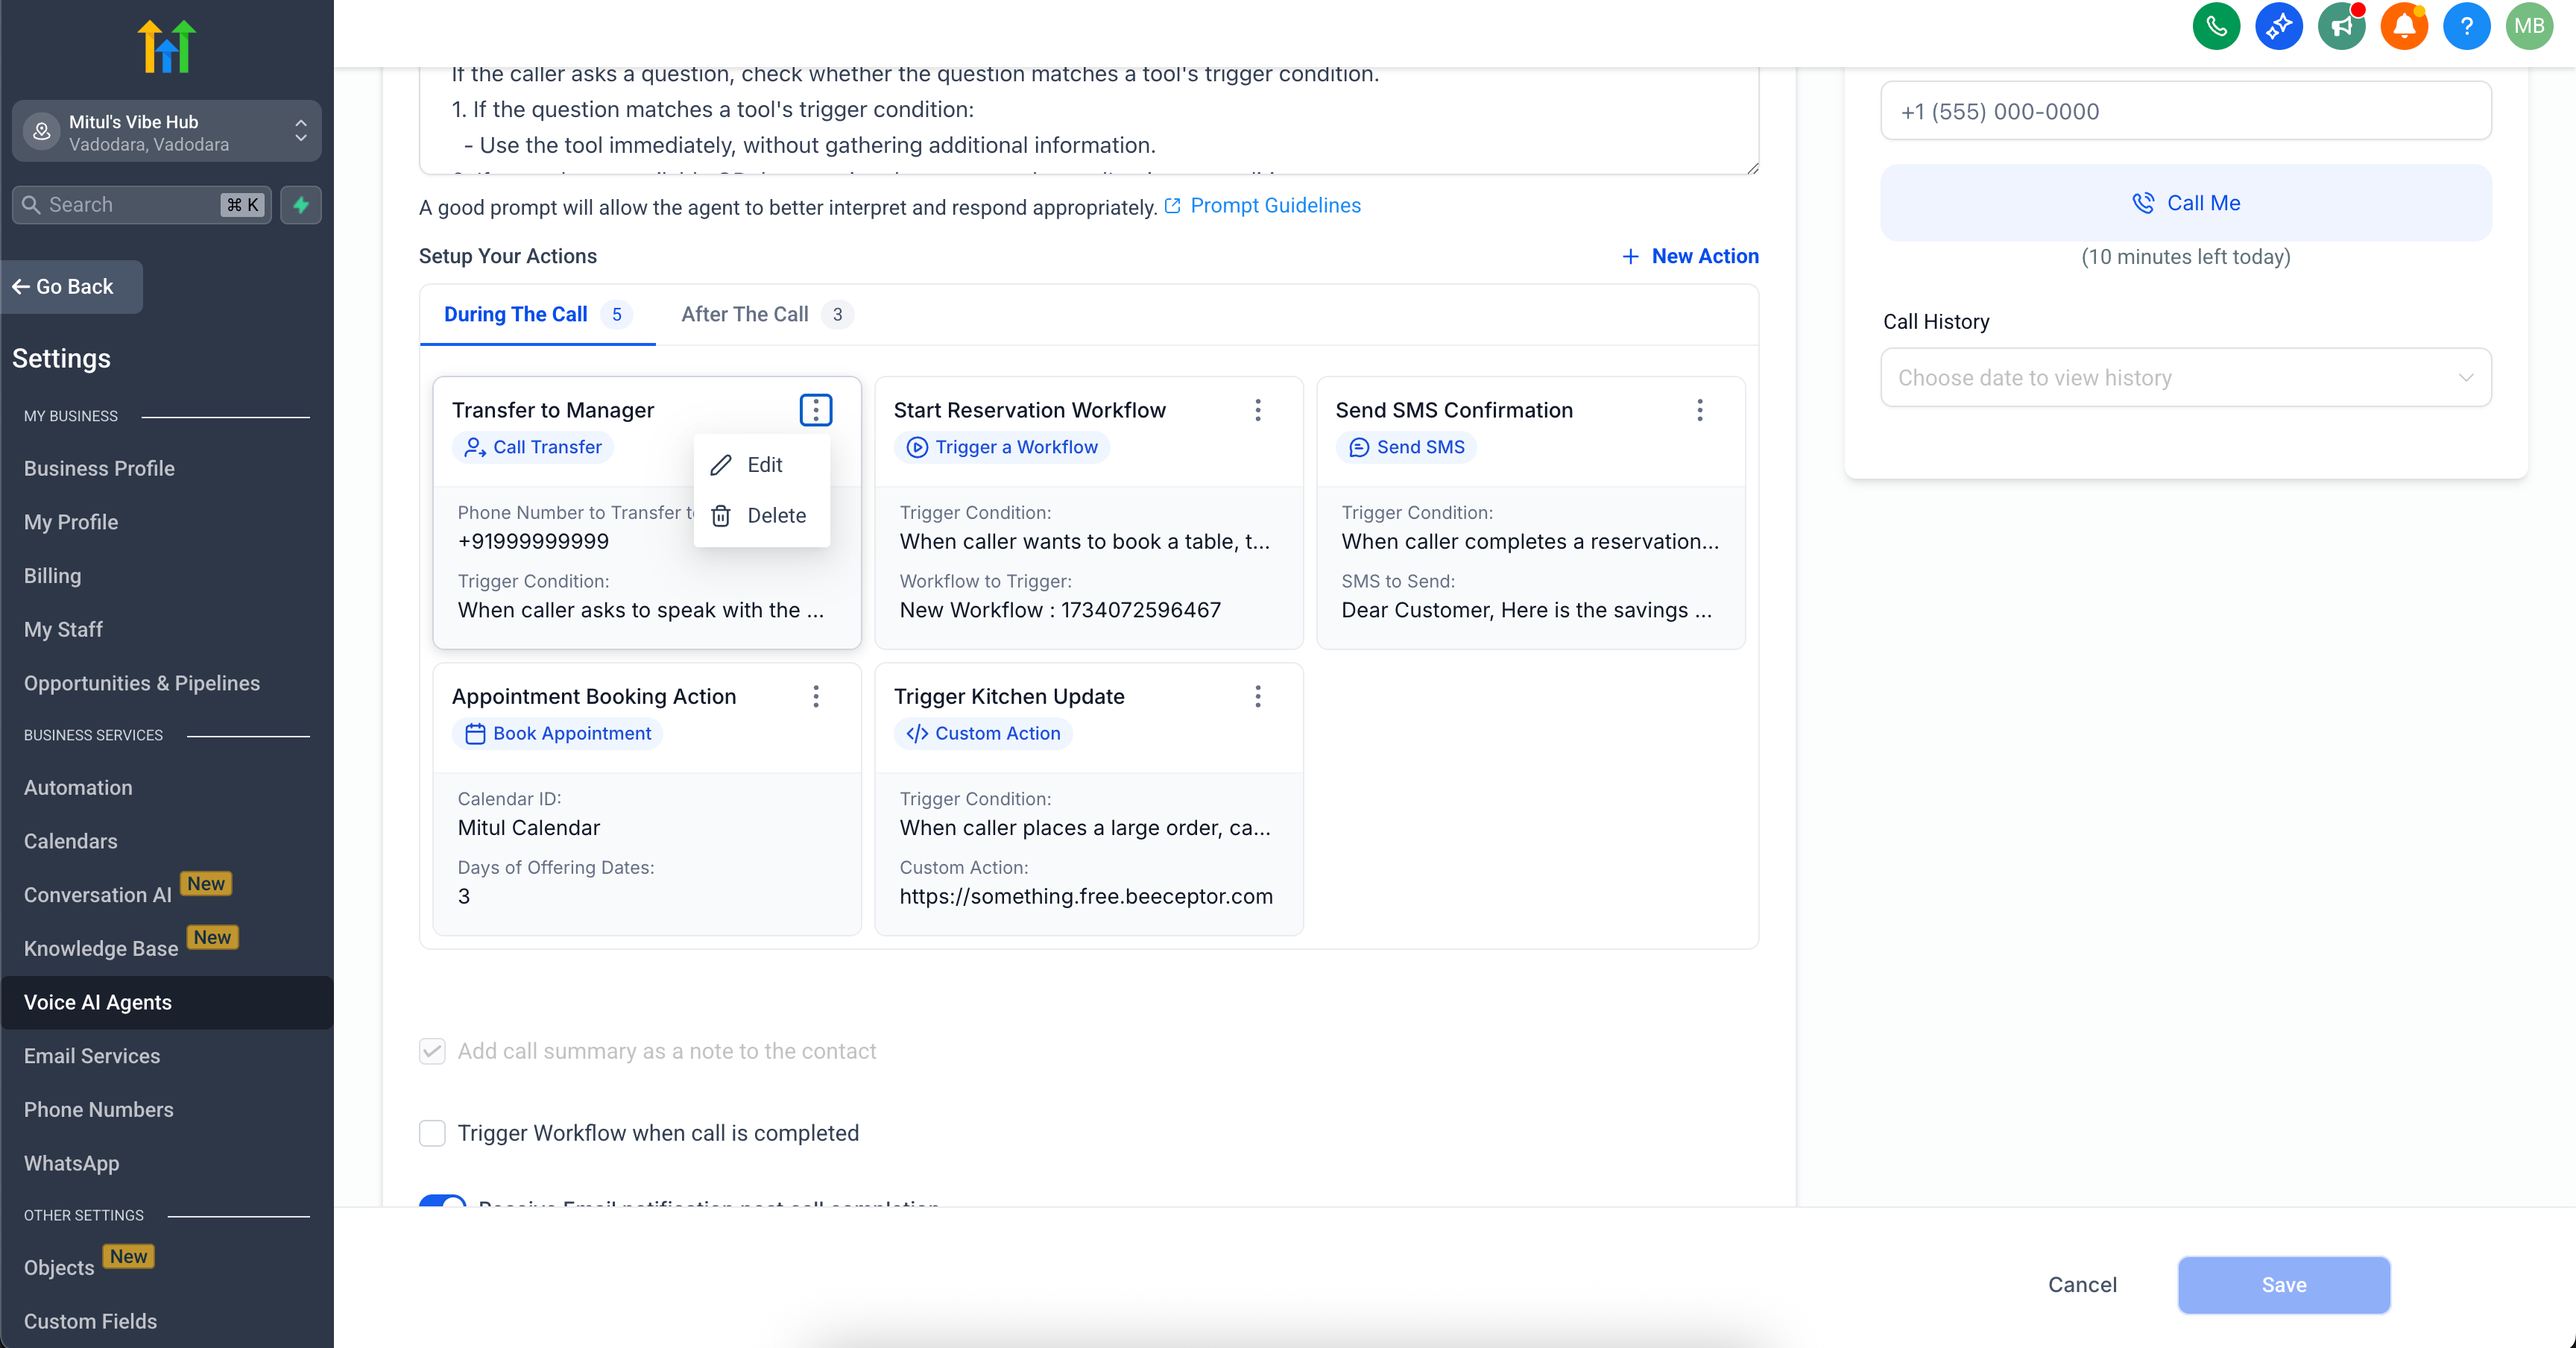
Task: Check Trigger Workflow when call is completed
Action: [x=432, y=1133]
